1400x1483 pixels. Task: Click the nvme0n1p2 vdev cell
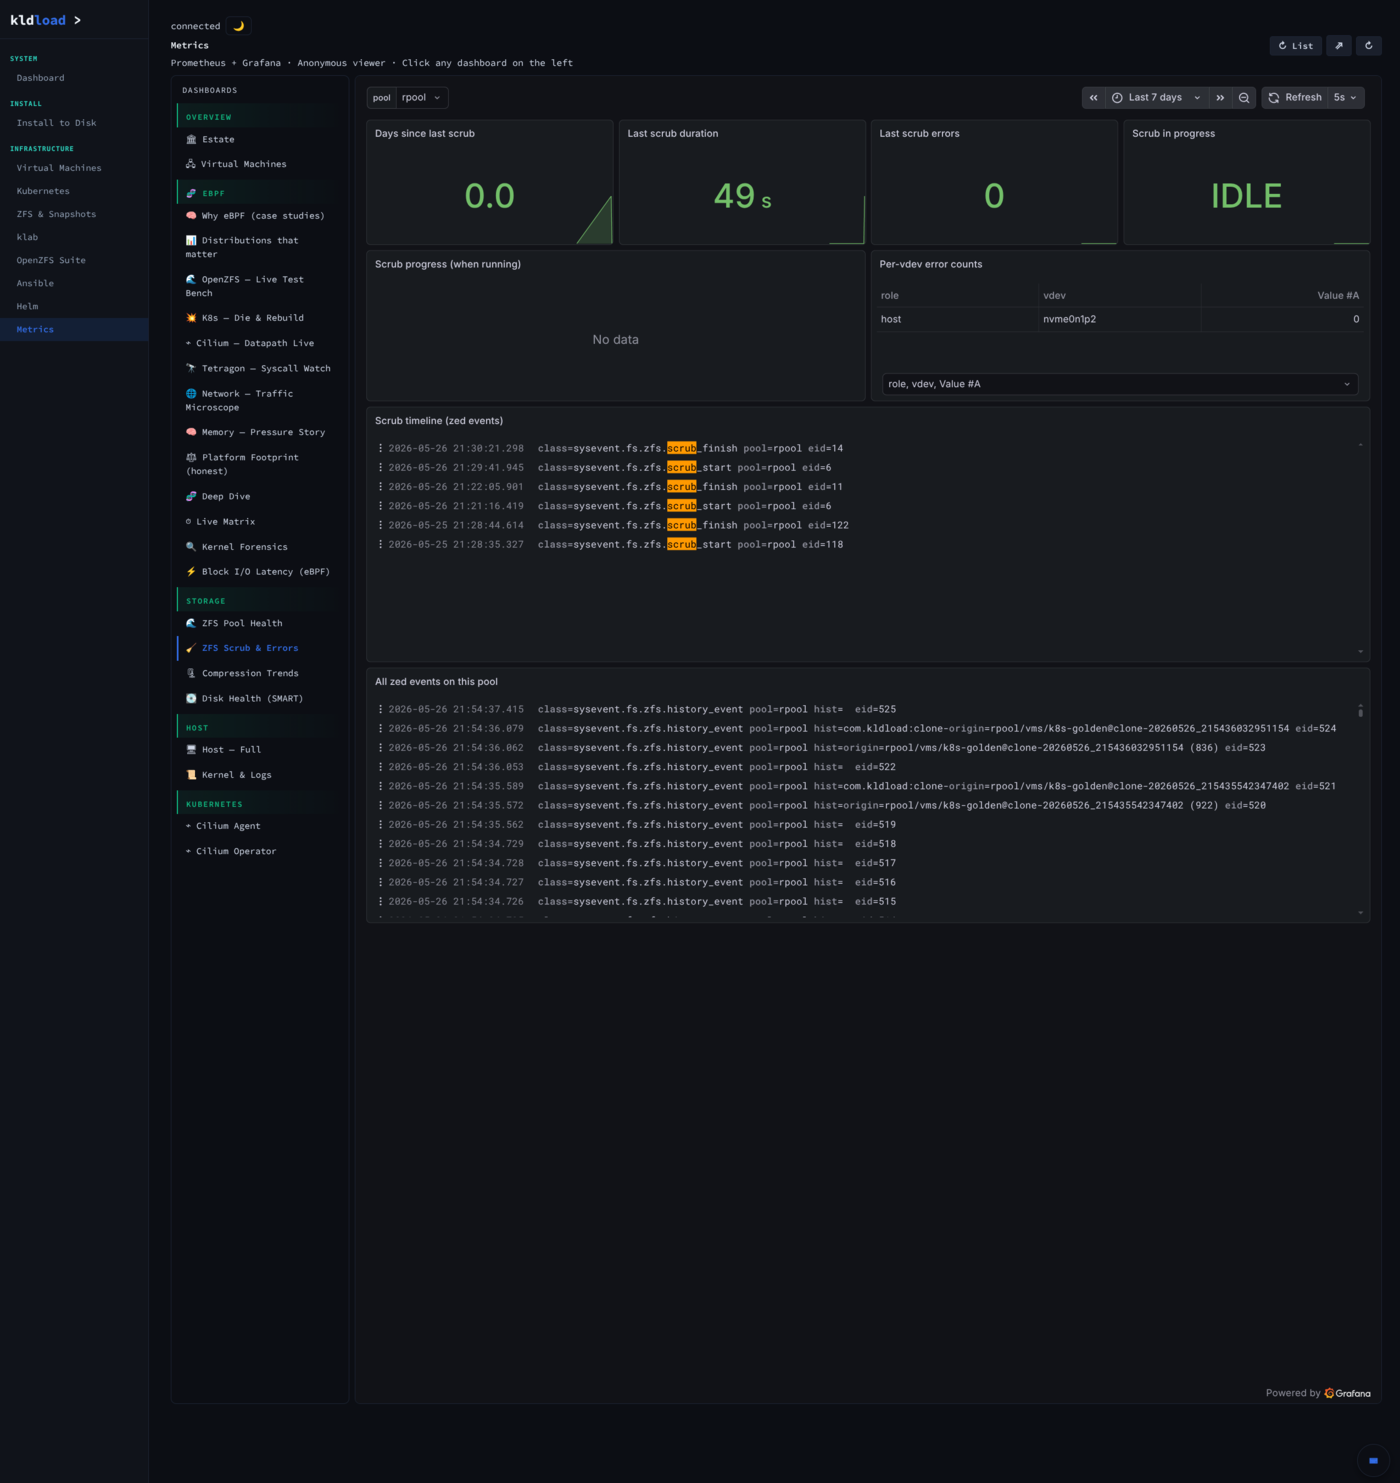pos(1069,319)
